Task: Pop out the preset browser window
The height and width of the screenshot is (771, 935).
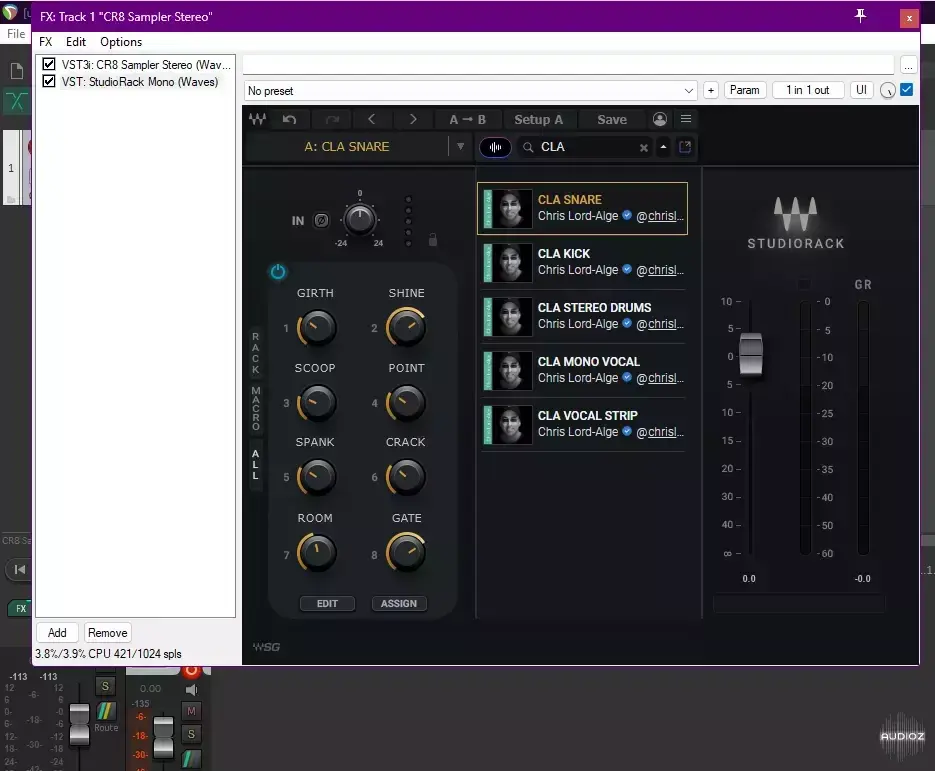Action: coord(685,147)
